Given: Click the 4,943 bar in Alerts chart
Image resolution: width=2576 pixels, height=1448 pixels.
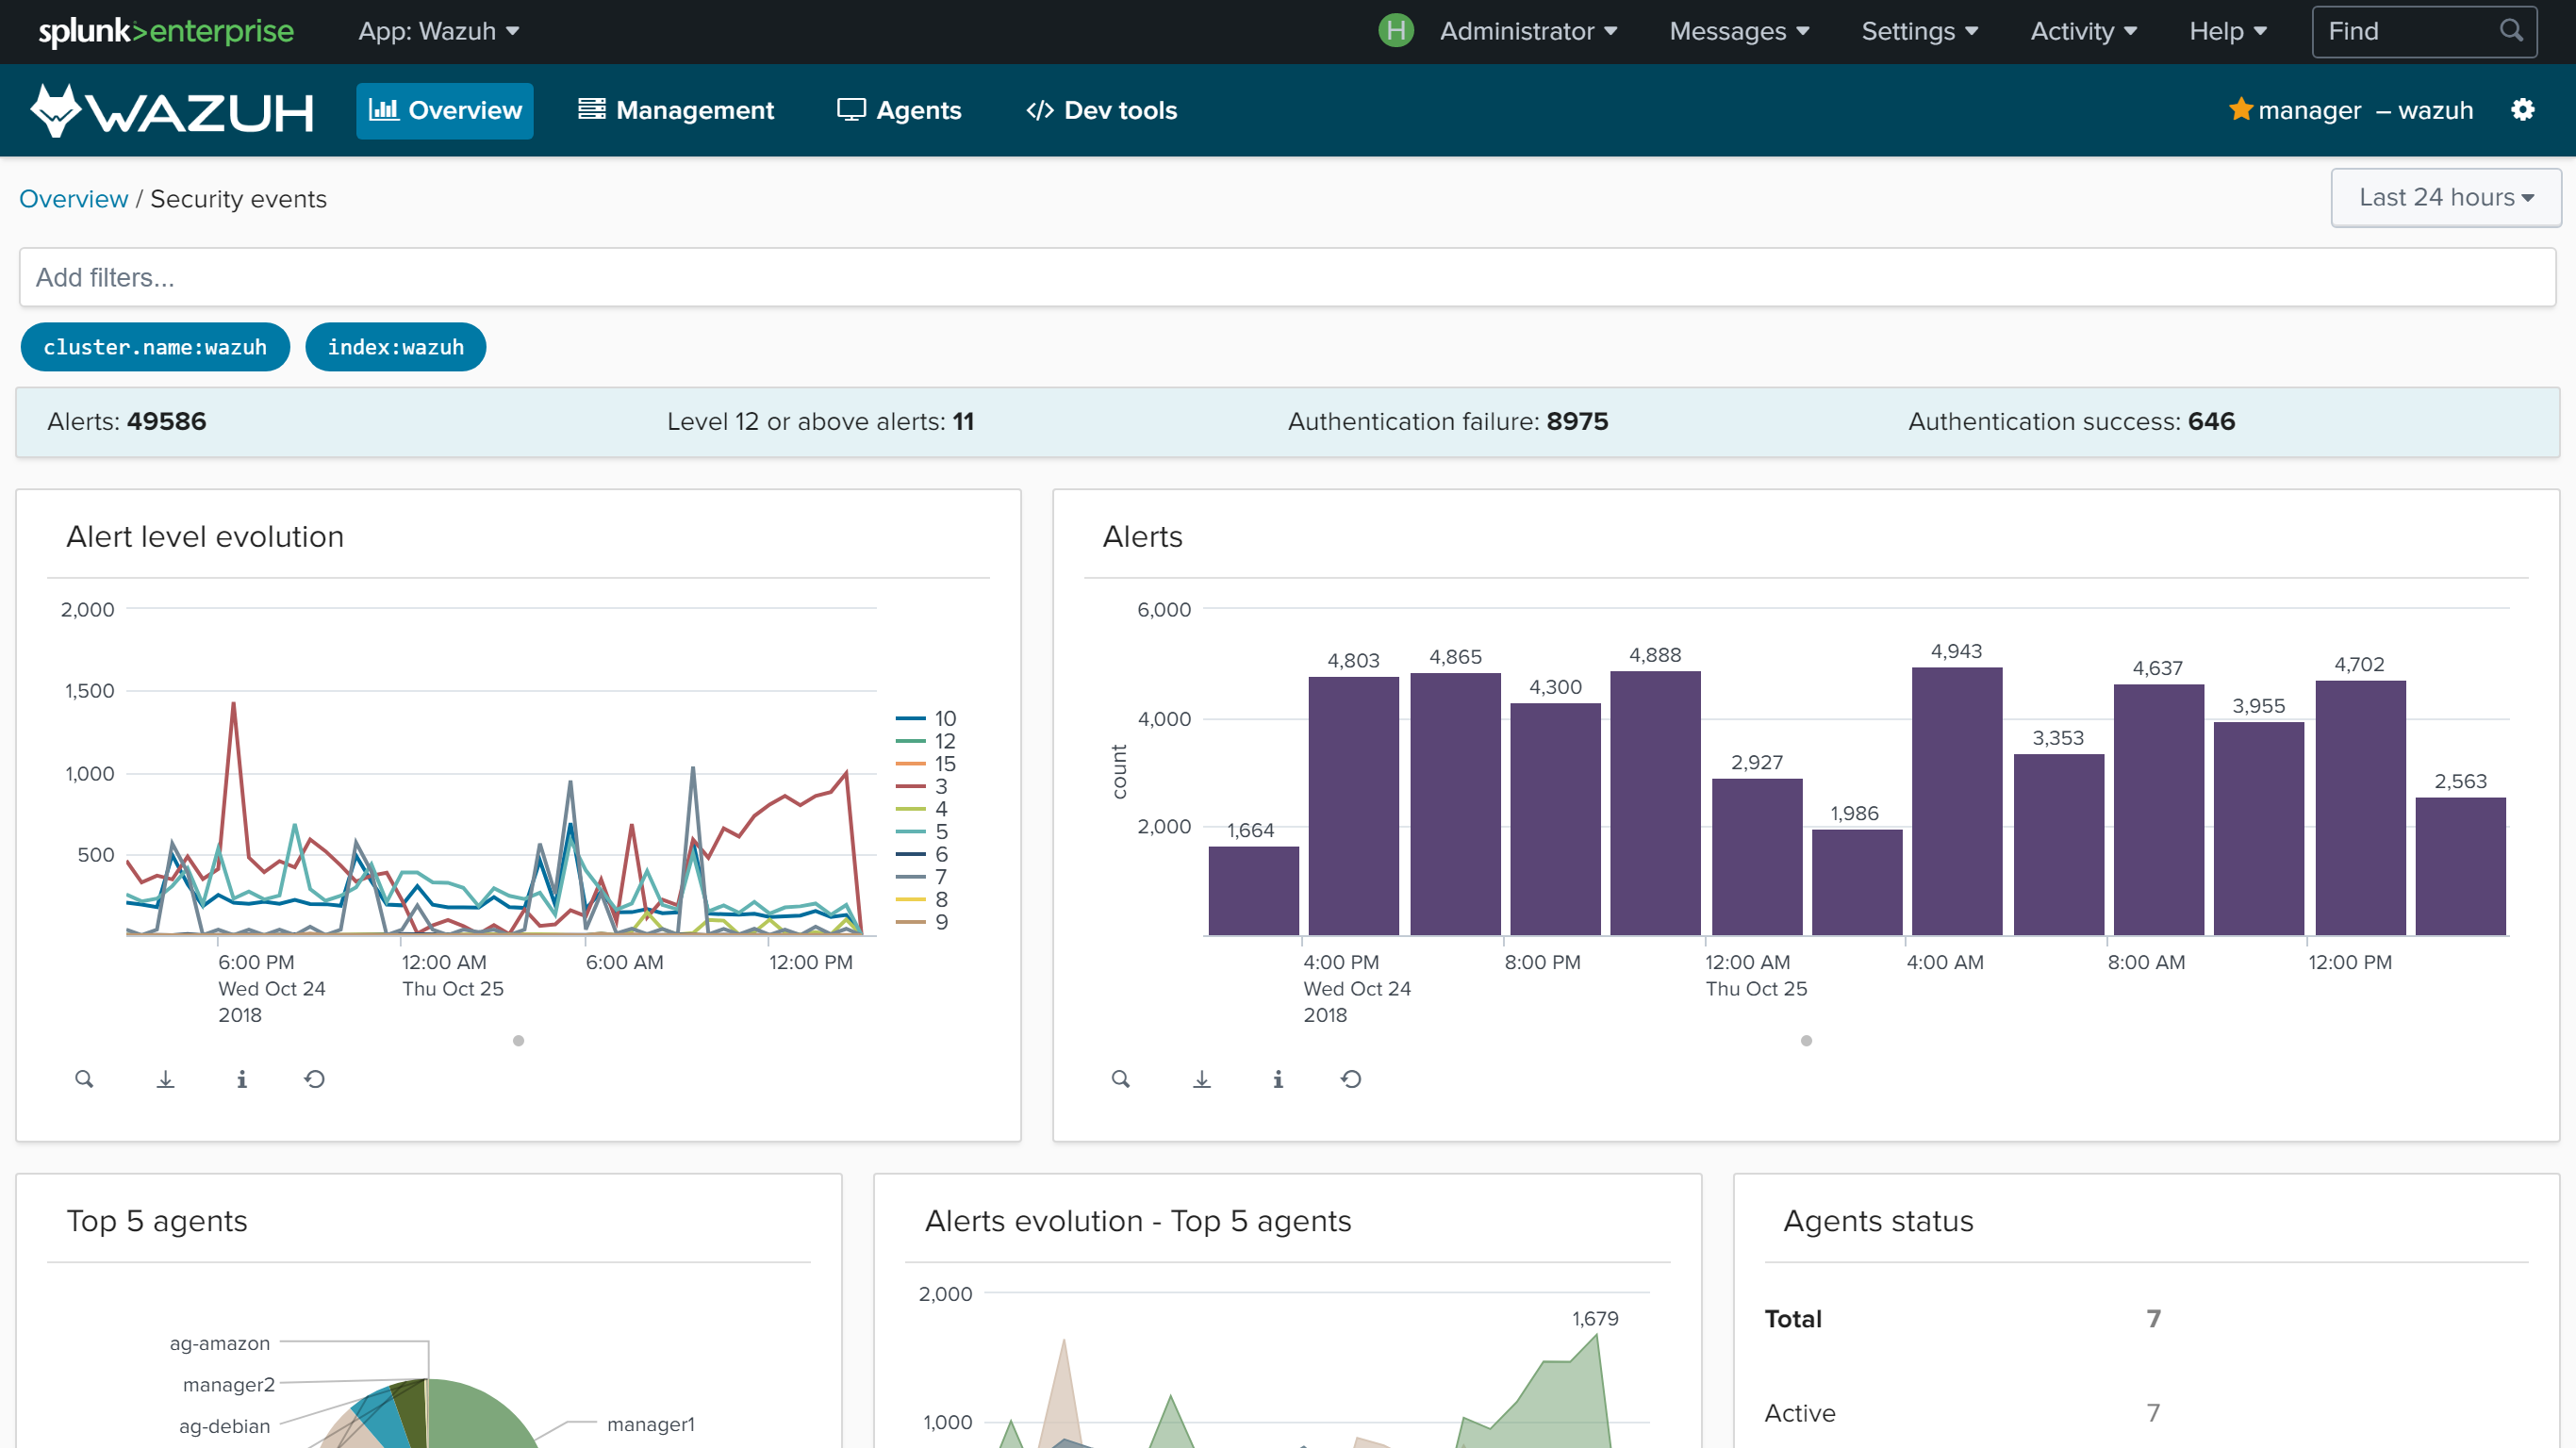Looking at the screenshot, I should pyautogui.click(x=1956, y=801).
